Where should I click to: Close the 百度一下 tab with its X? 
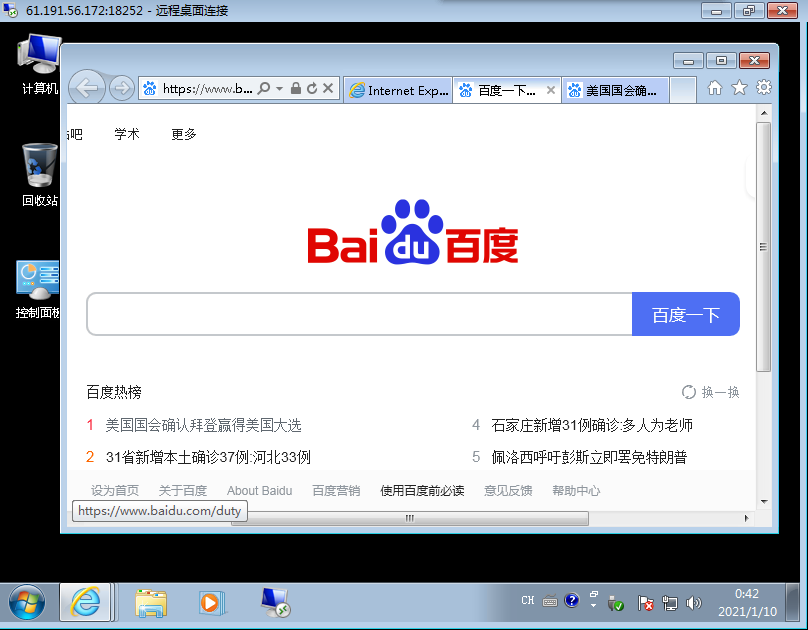tap(550, 90)
